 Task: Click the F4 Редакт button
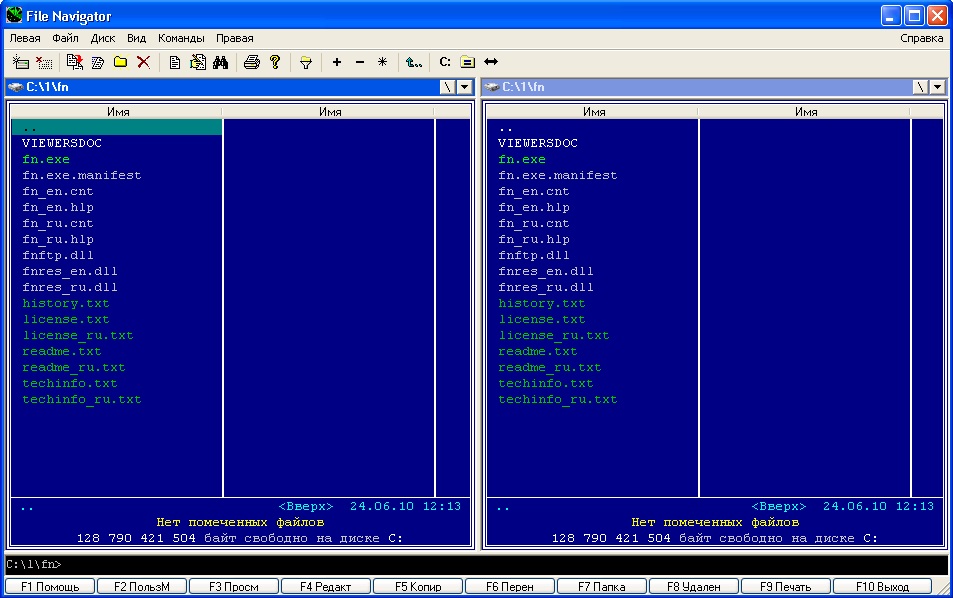click(x=326, y=586)
